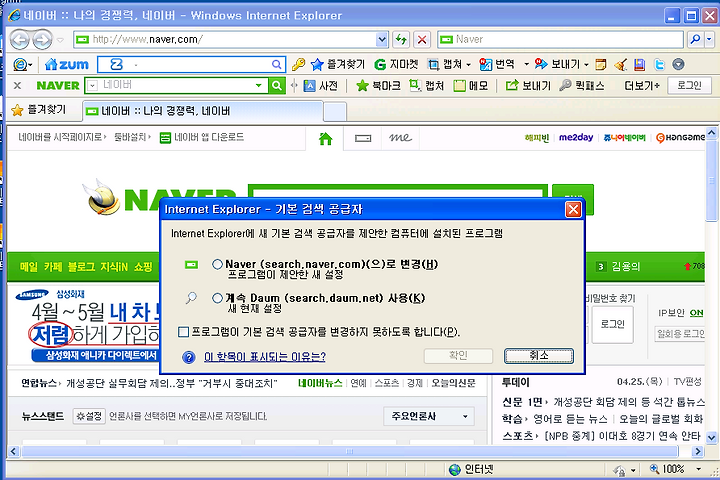Open 쇼핑 in Naver green menu bar
The height and width of the screenshot is (480, 720).
pos(143,267)
